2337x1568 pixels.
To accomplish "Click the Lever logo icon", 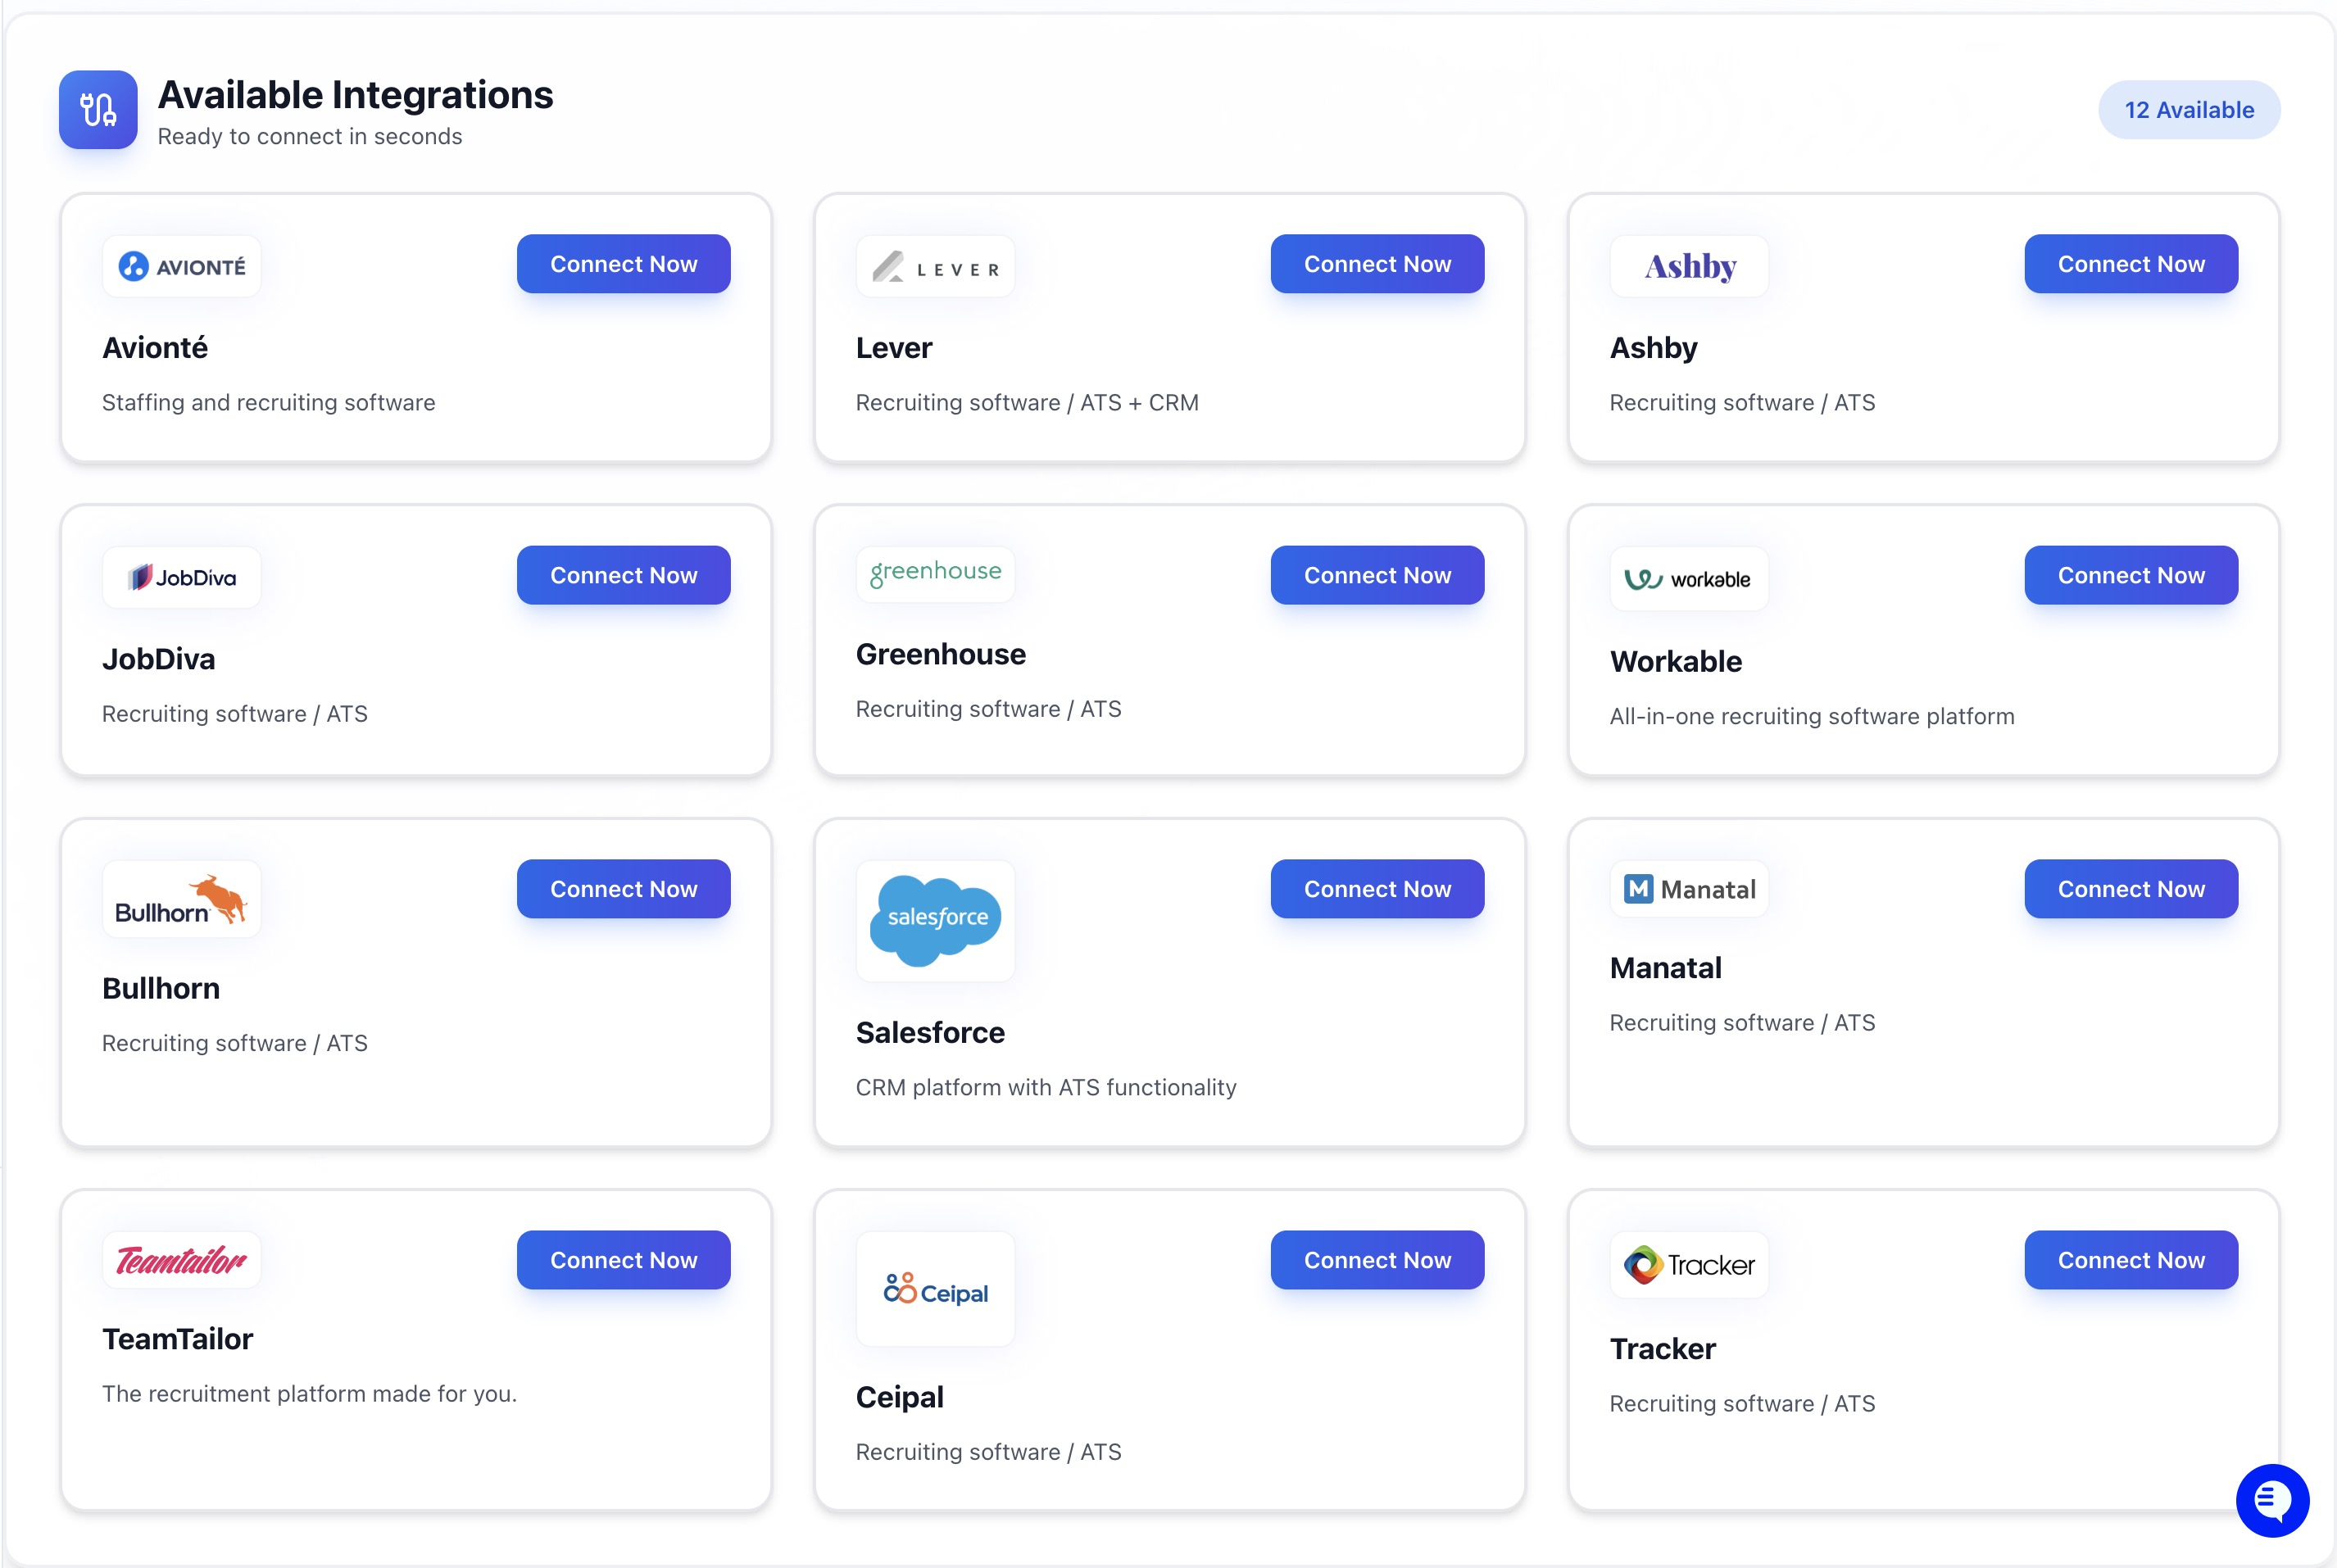I will pyautogui.click(x=935, y=267).
